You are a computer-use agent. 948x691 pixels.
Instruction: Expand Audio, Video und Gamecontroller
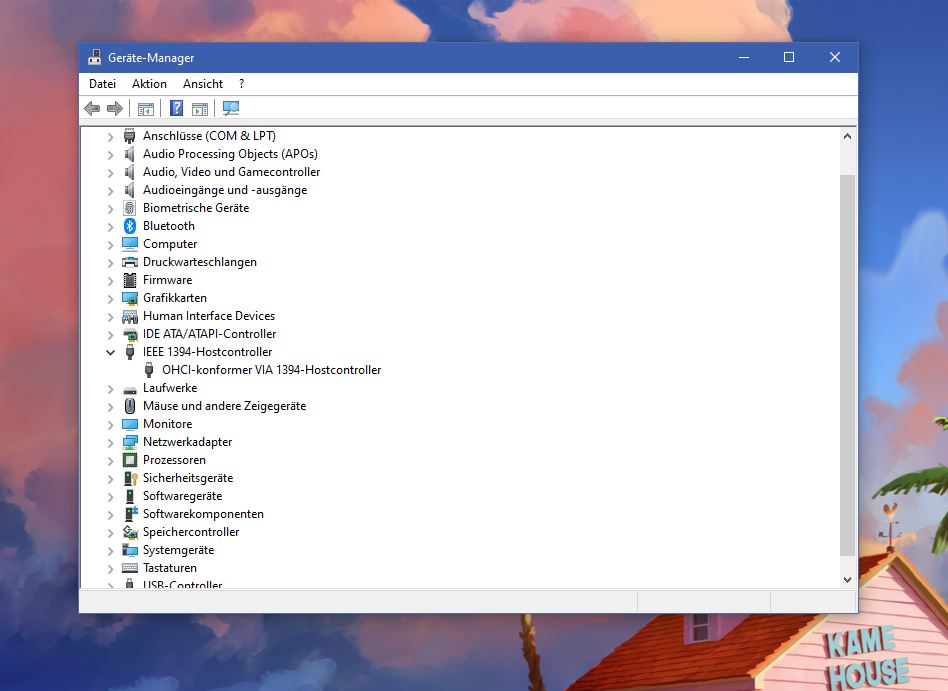click(110, 173)
